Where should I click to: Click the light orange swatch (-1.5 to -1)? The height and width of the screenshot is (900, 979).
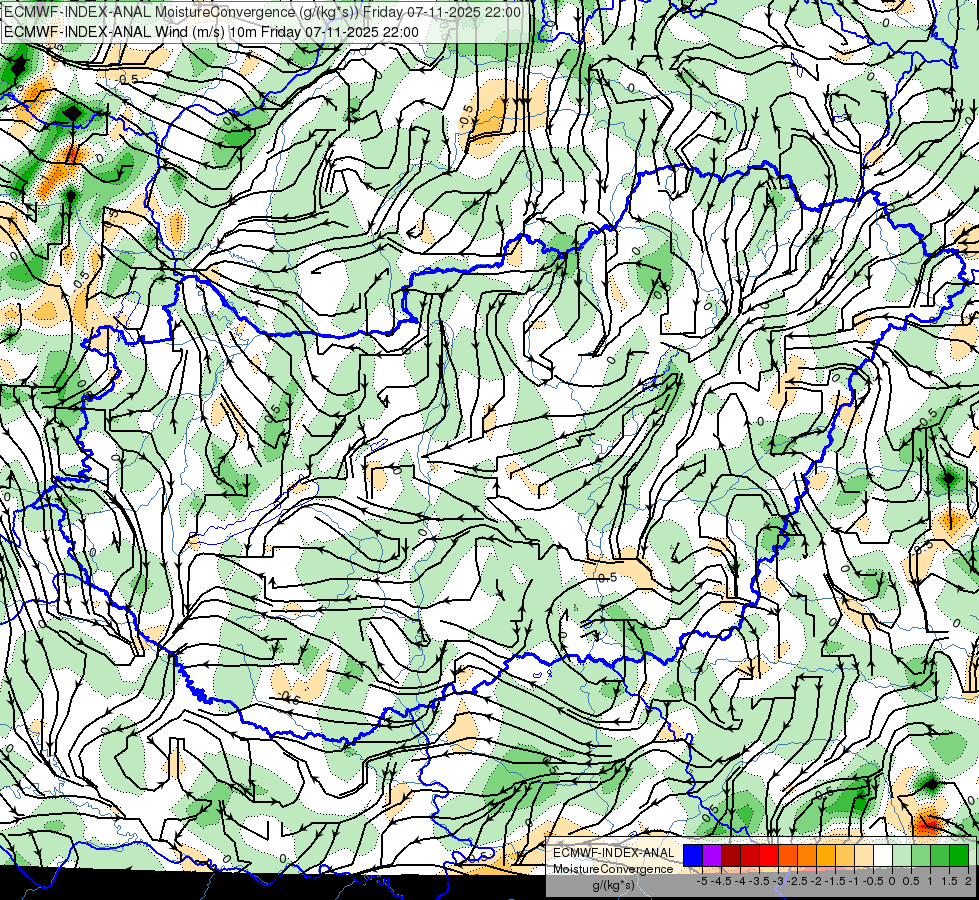click(x=845, y=856)
